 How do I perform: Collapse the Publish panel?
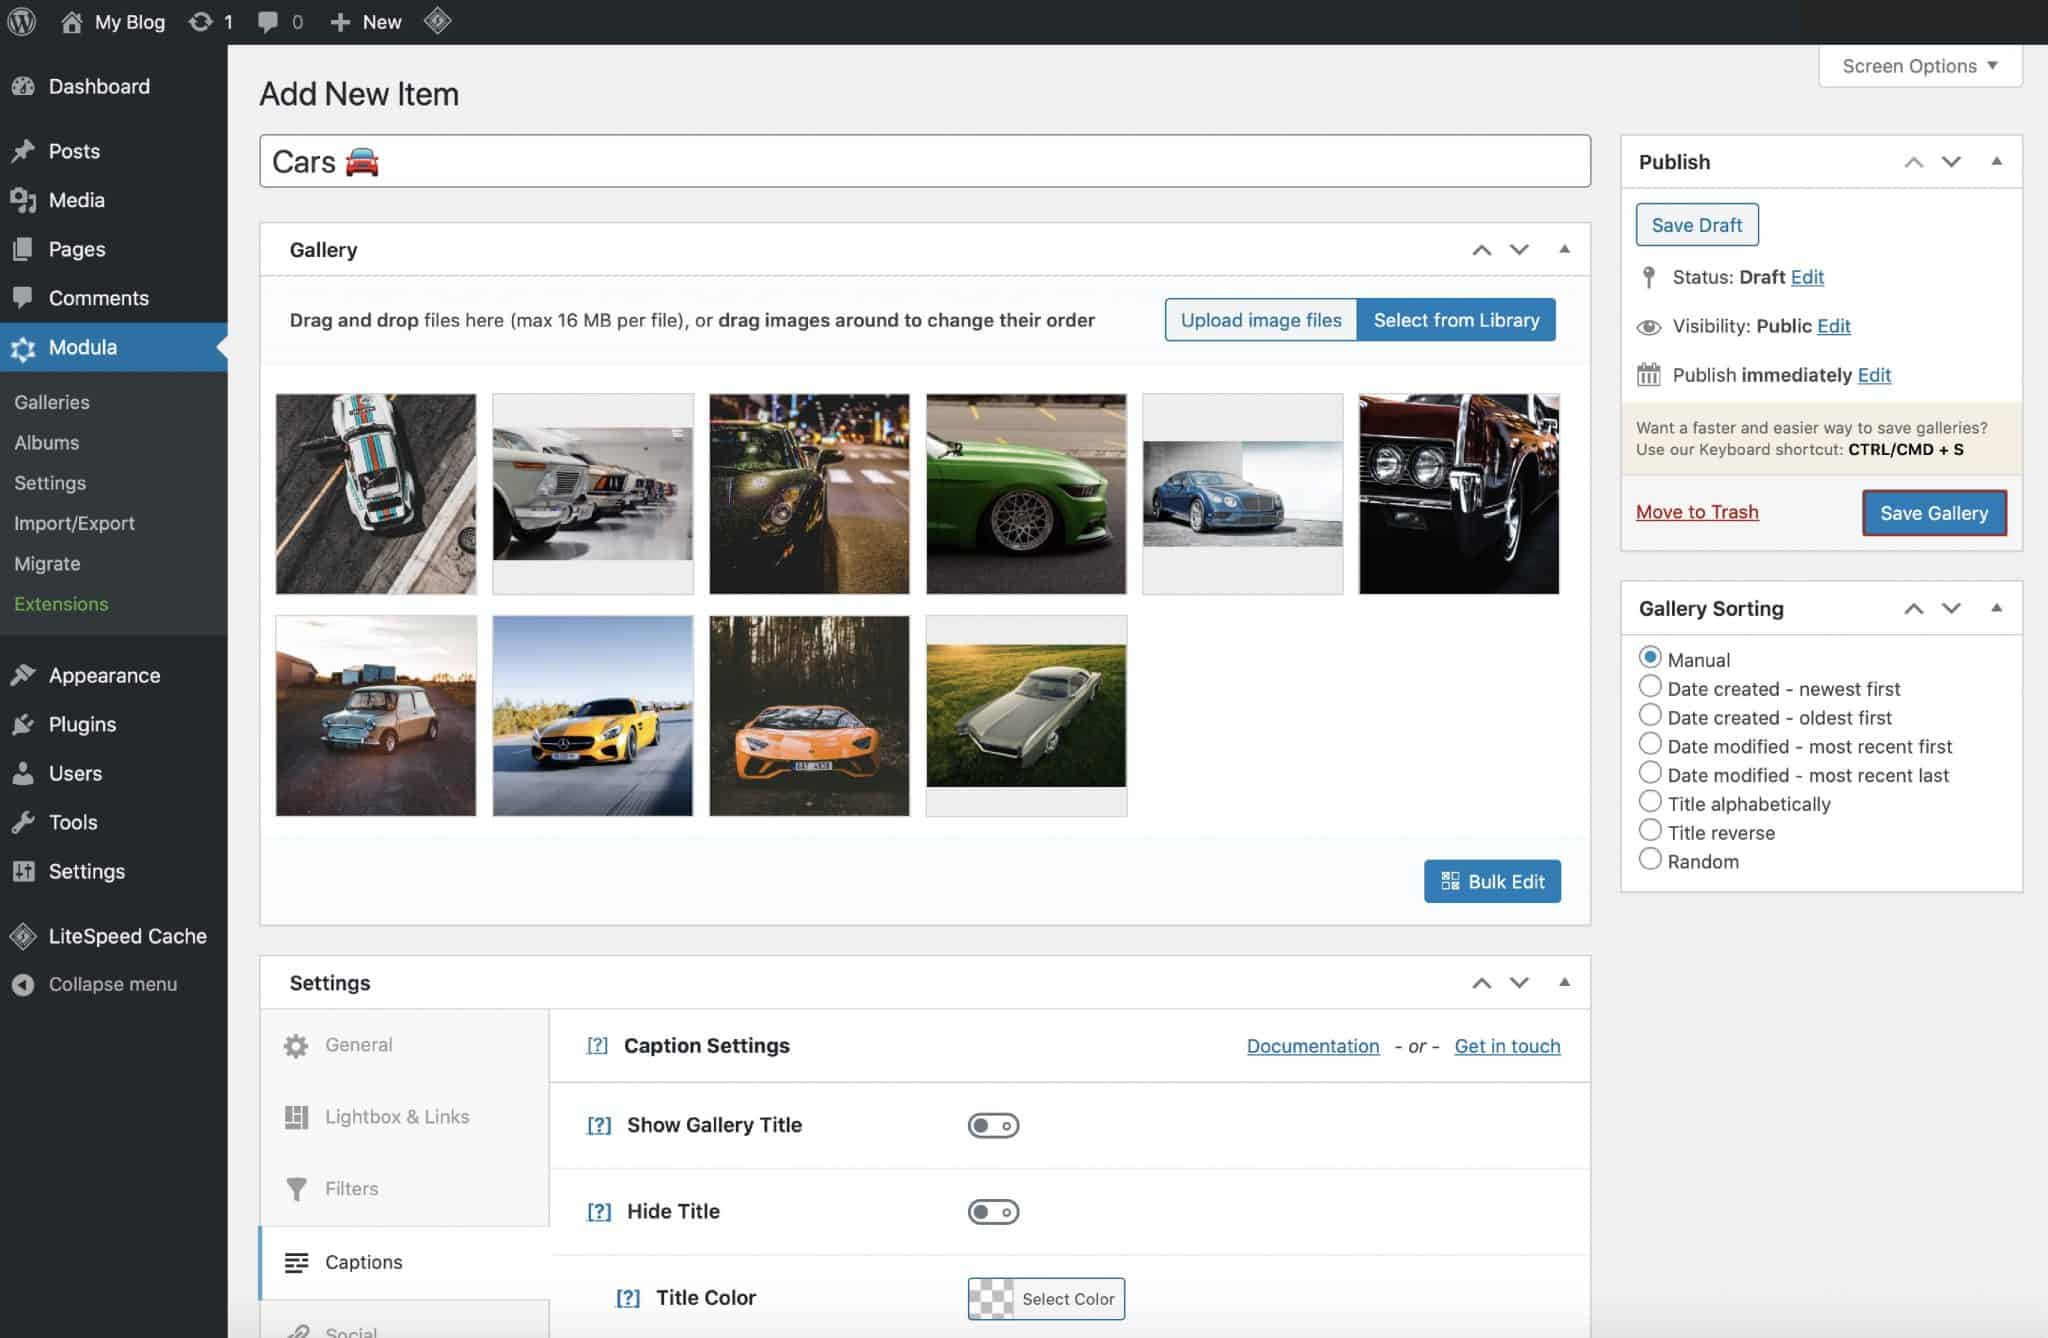coord(1996,160)
